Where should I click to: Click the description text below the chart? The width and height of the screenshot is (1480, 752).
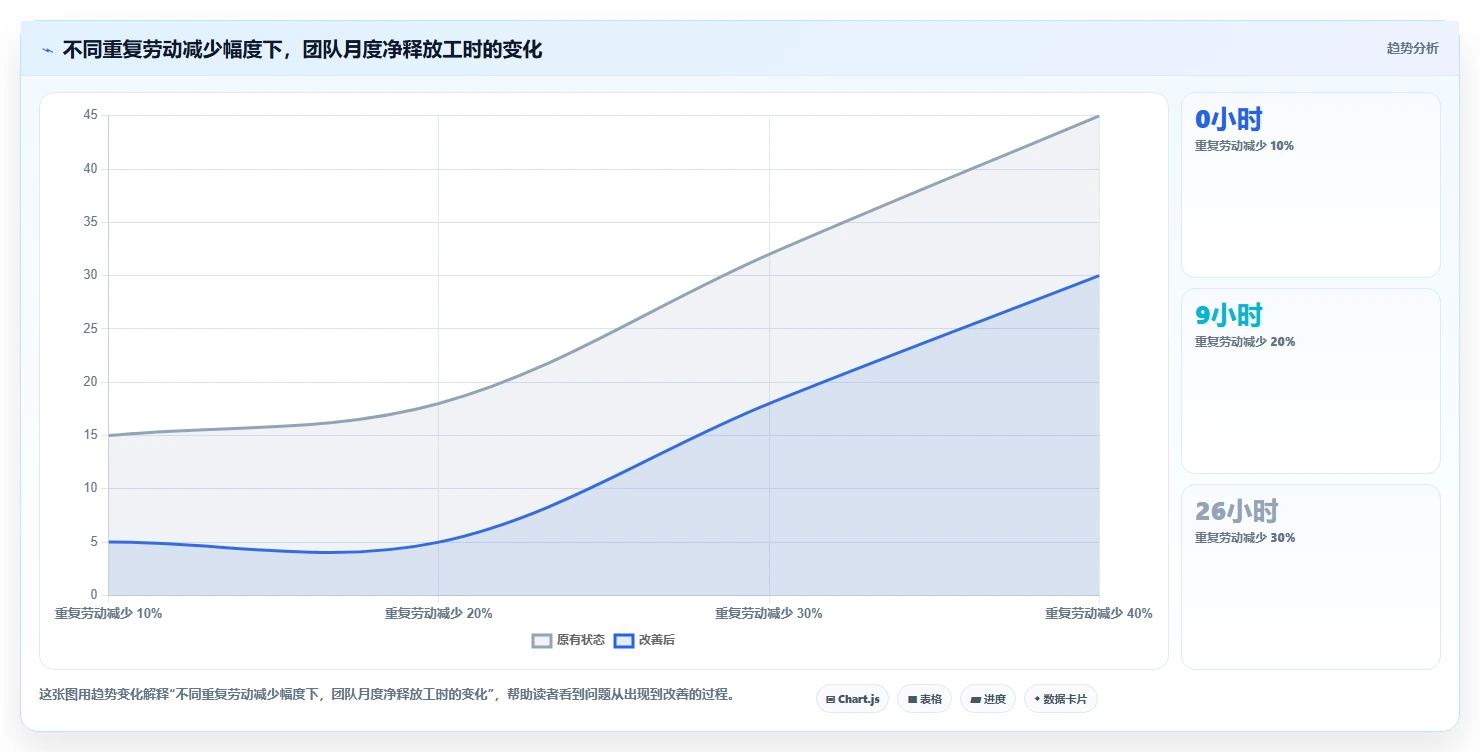click(x=387, y=694)
